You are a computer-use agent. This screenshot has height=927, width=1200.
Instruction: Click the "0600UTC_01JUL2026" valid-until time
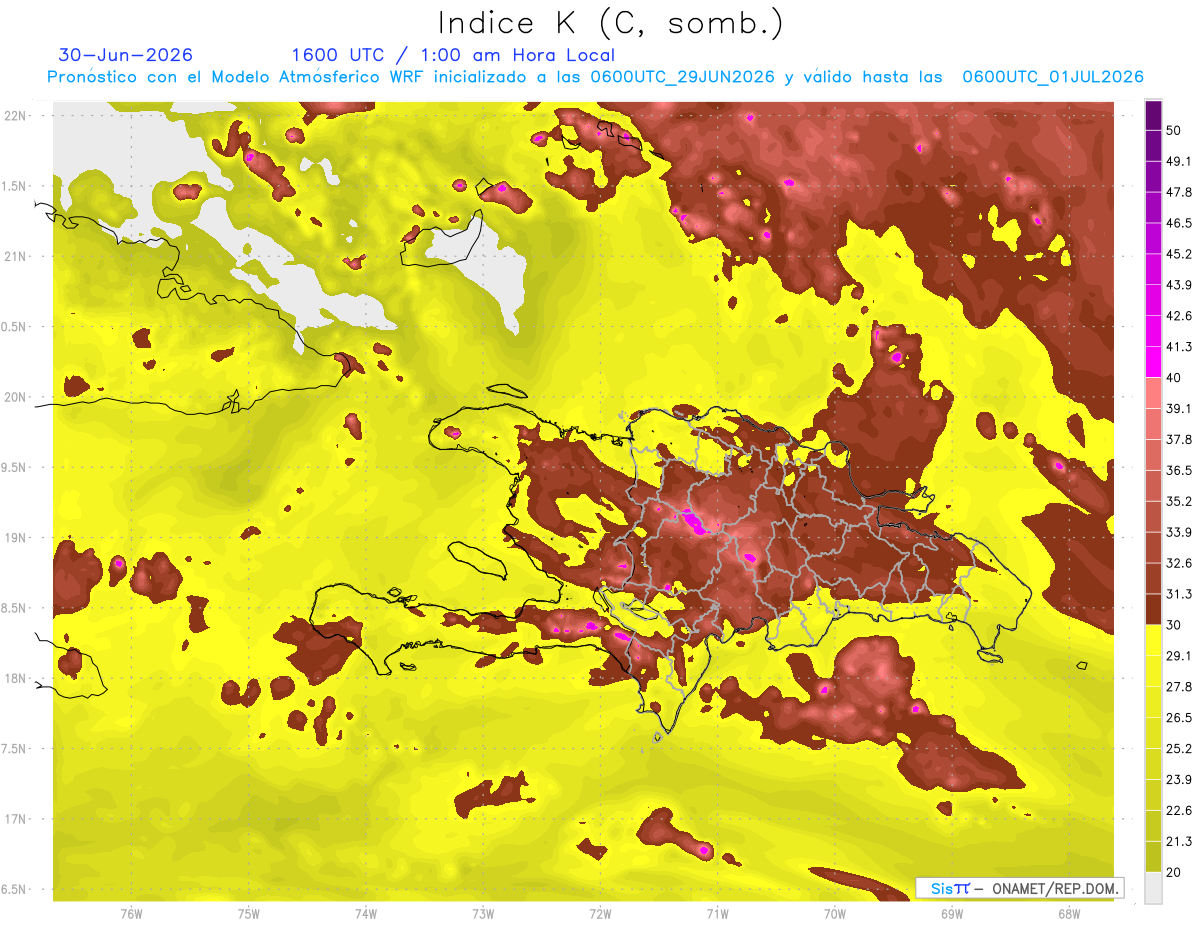click(x=1053, y=77)
